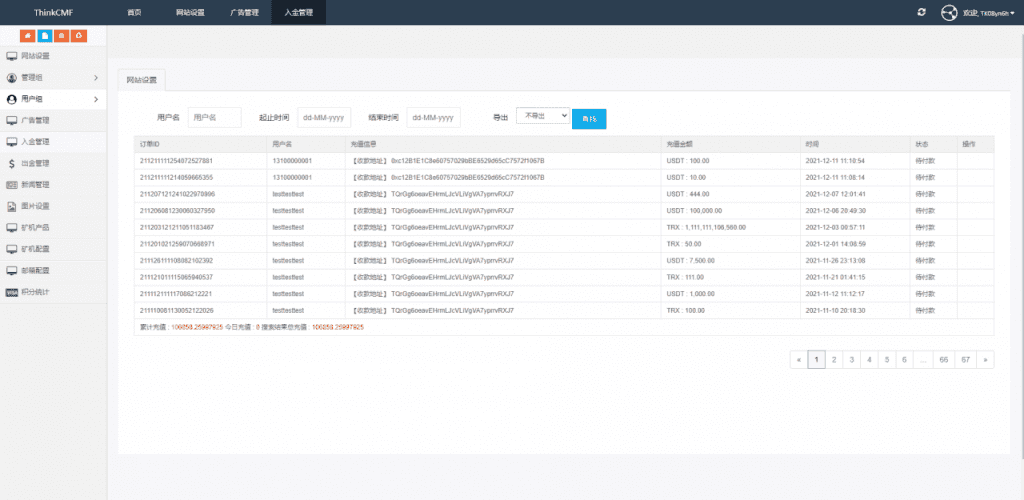Click the icon beside 积分统计
This screenshot has height=500, width=1024.
click(x=12, y=292)
